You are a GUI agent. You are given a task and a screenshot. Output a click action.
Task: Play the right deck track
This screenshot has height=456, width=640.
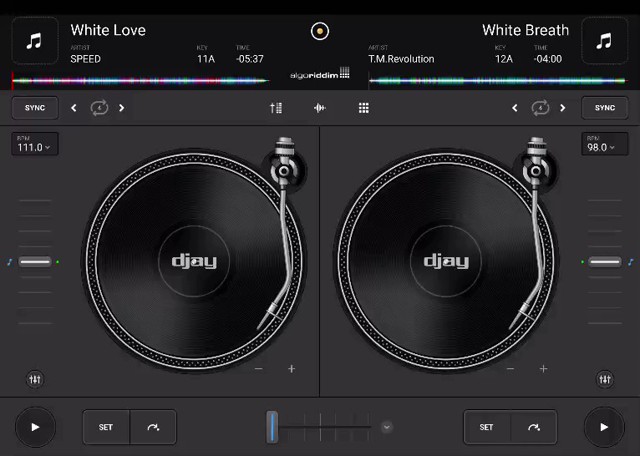tap(604, 427)
